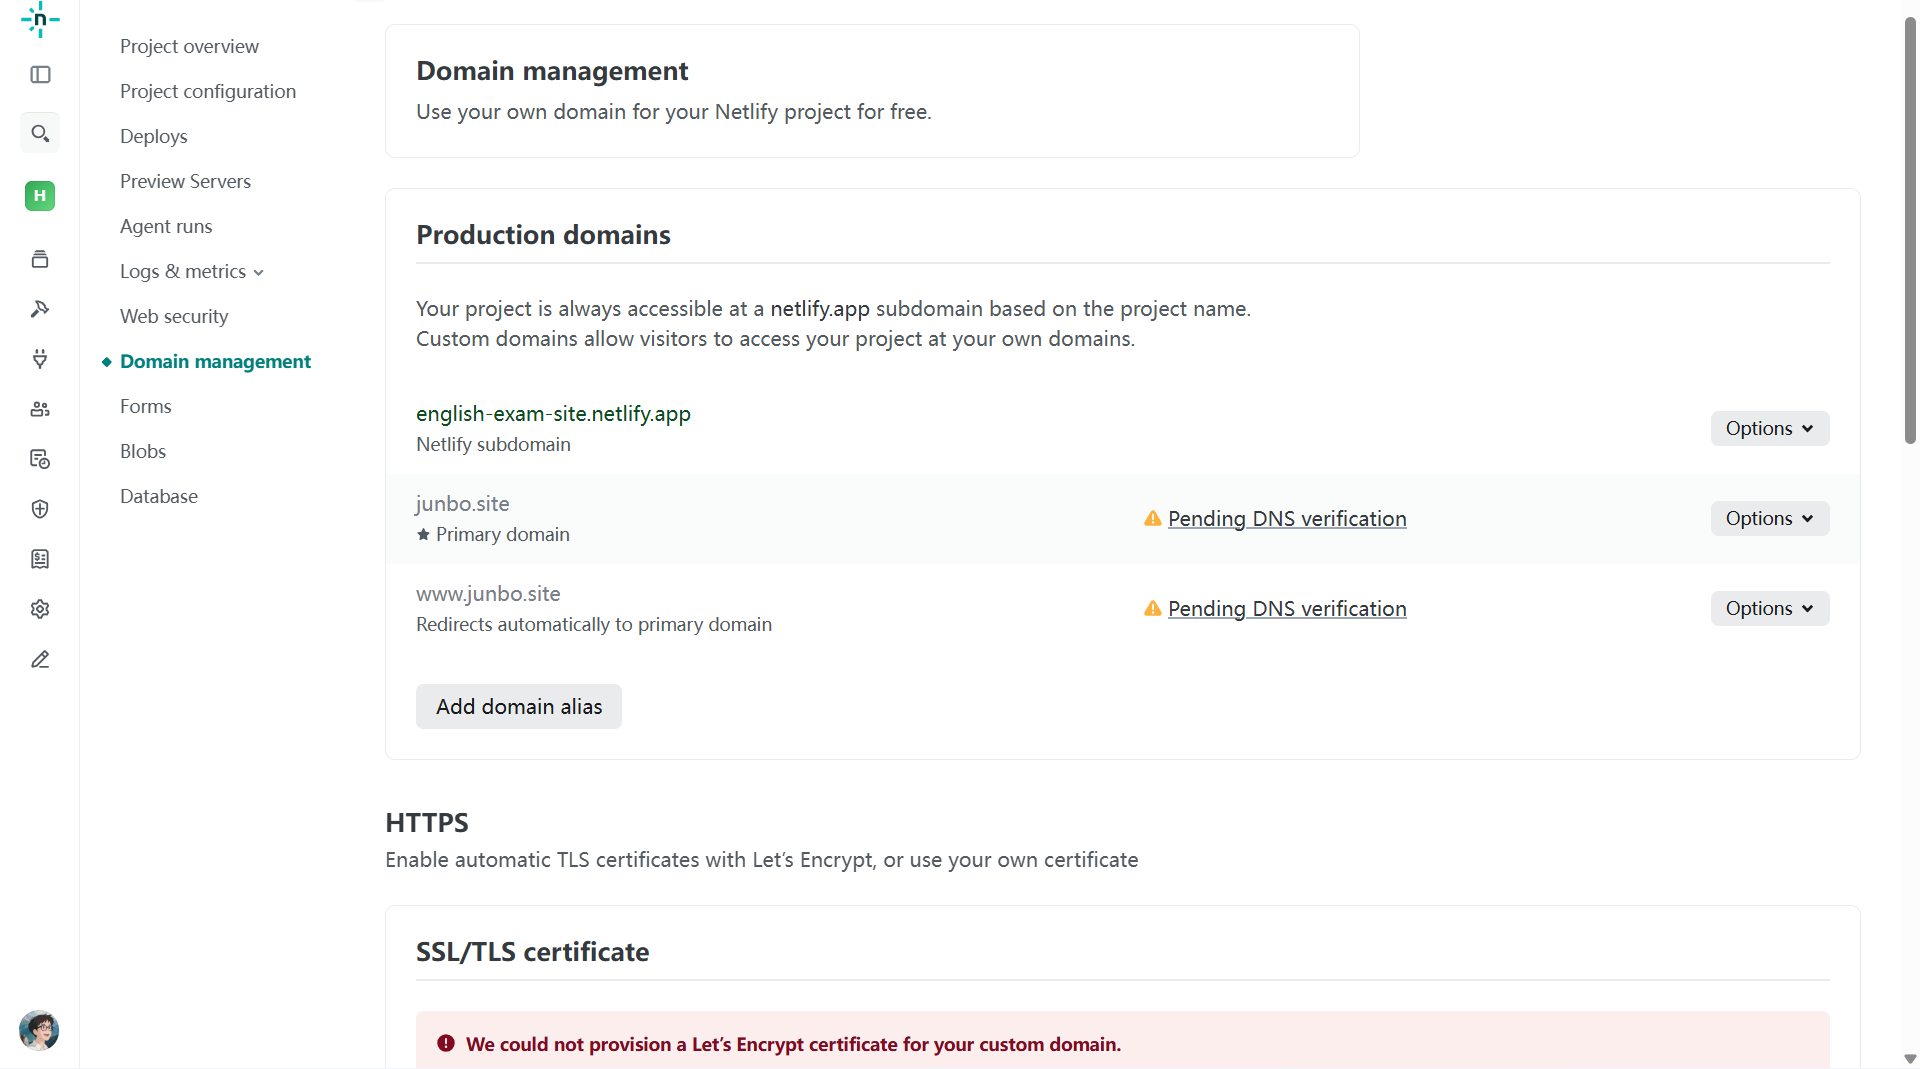Open Web security page
This screenshot has width=1920, height=1069.
(174, 316)
